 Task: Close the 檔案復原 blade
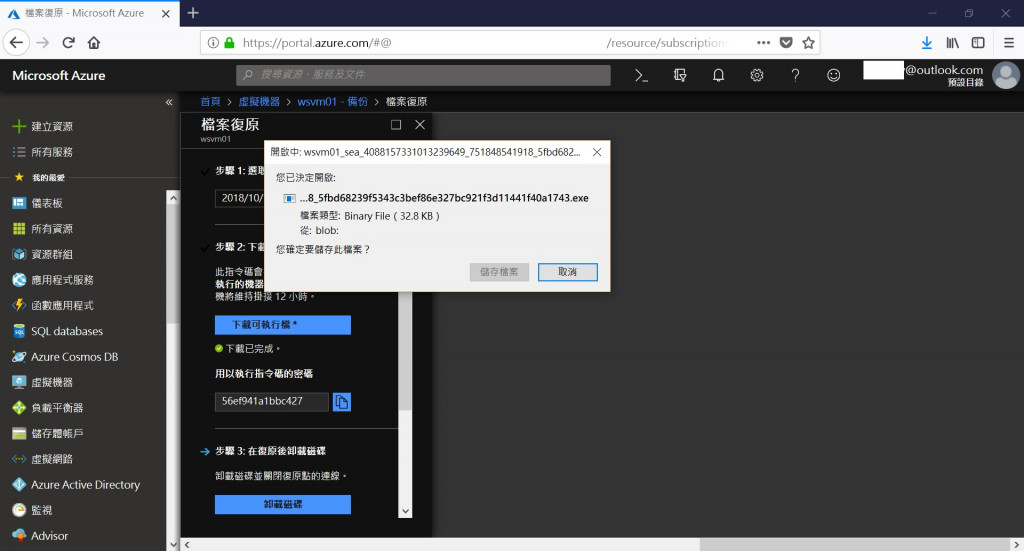pyautogui.click(x=420, y=125)
